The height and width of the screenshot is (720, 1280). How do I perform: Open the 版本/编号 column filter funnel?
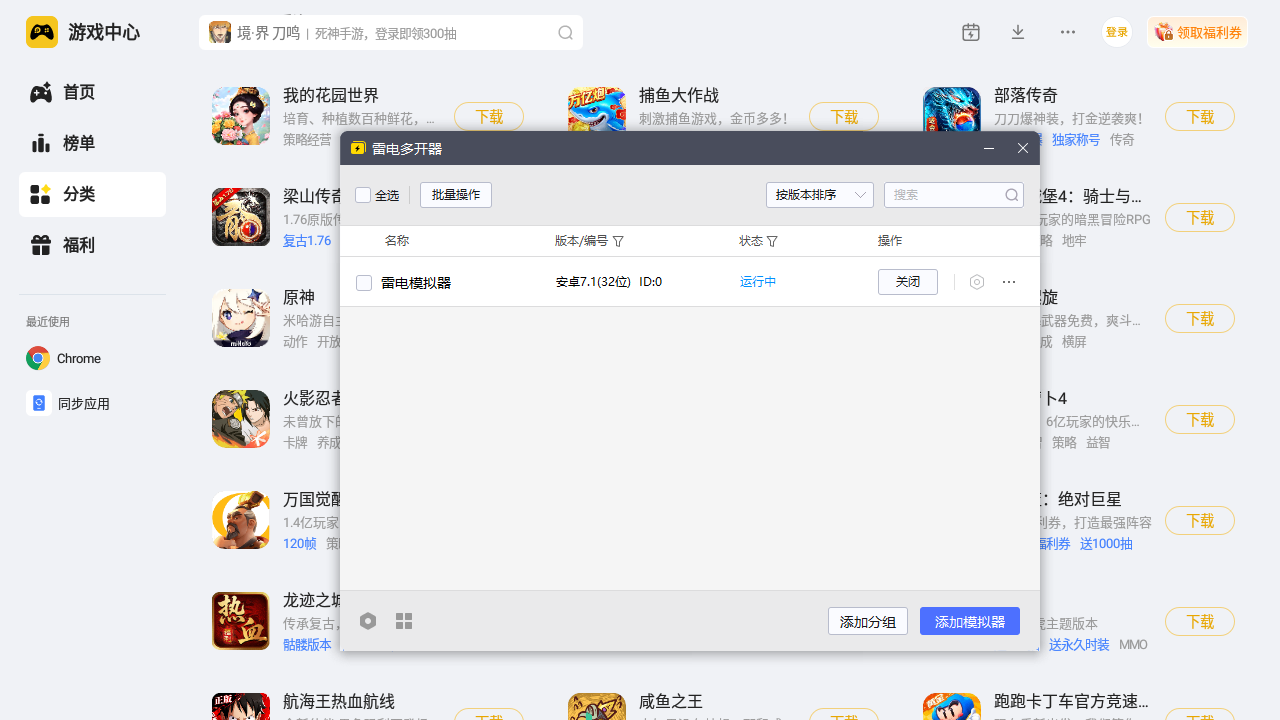[x=620, y=241]
